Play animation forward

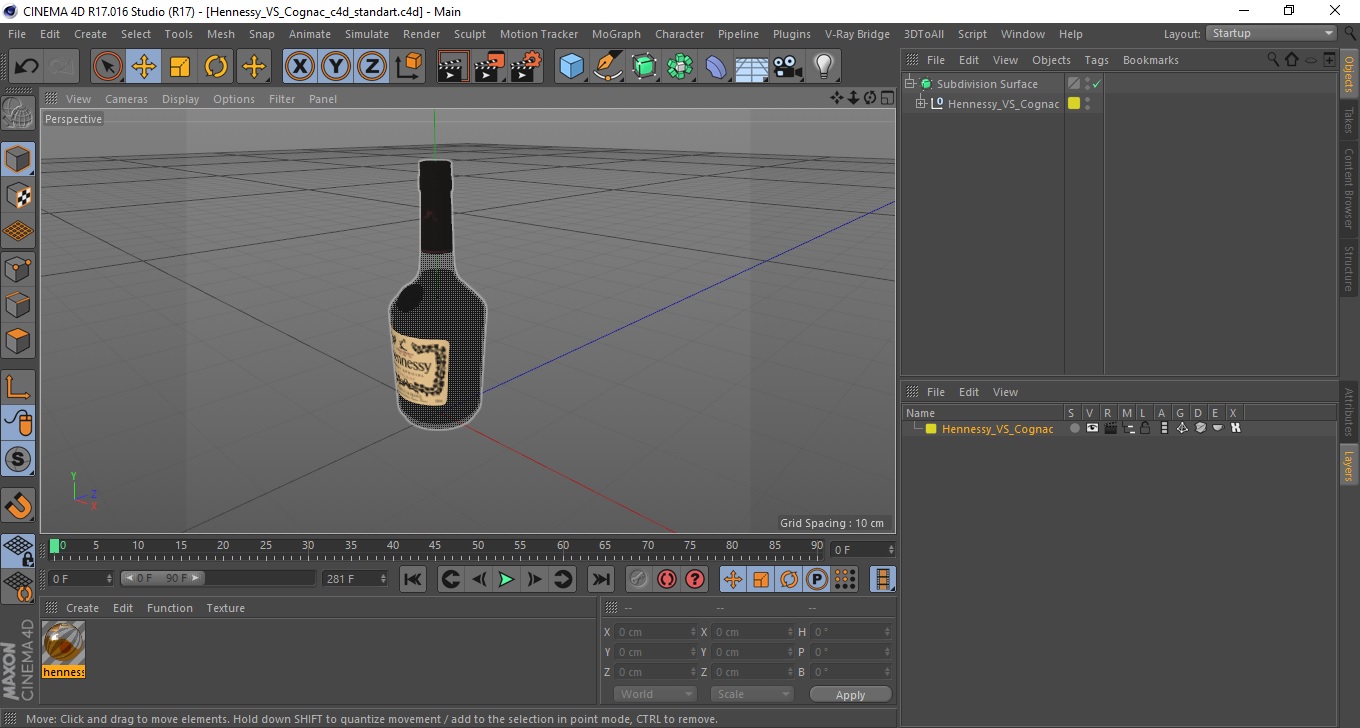(x=507, y=579)
